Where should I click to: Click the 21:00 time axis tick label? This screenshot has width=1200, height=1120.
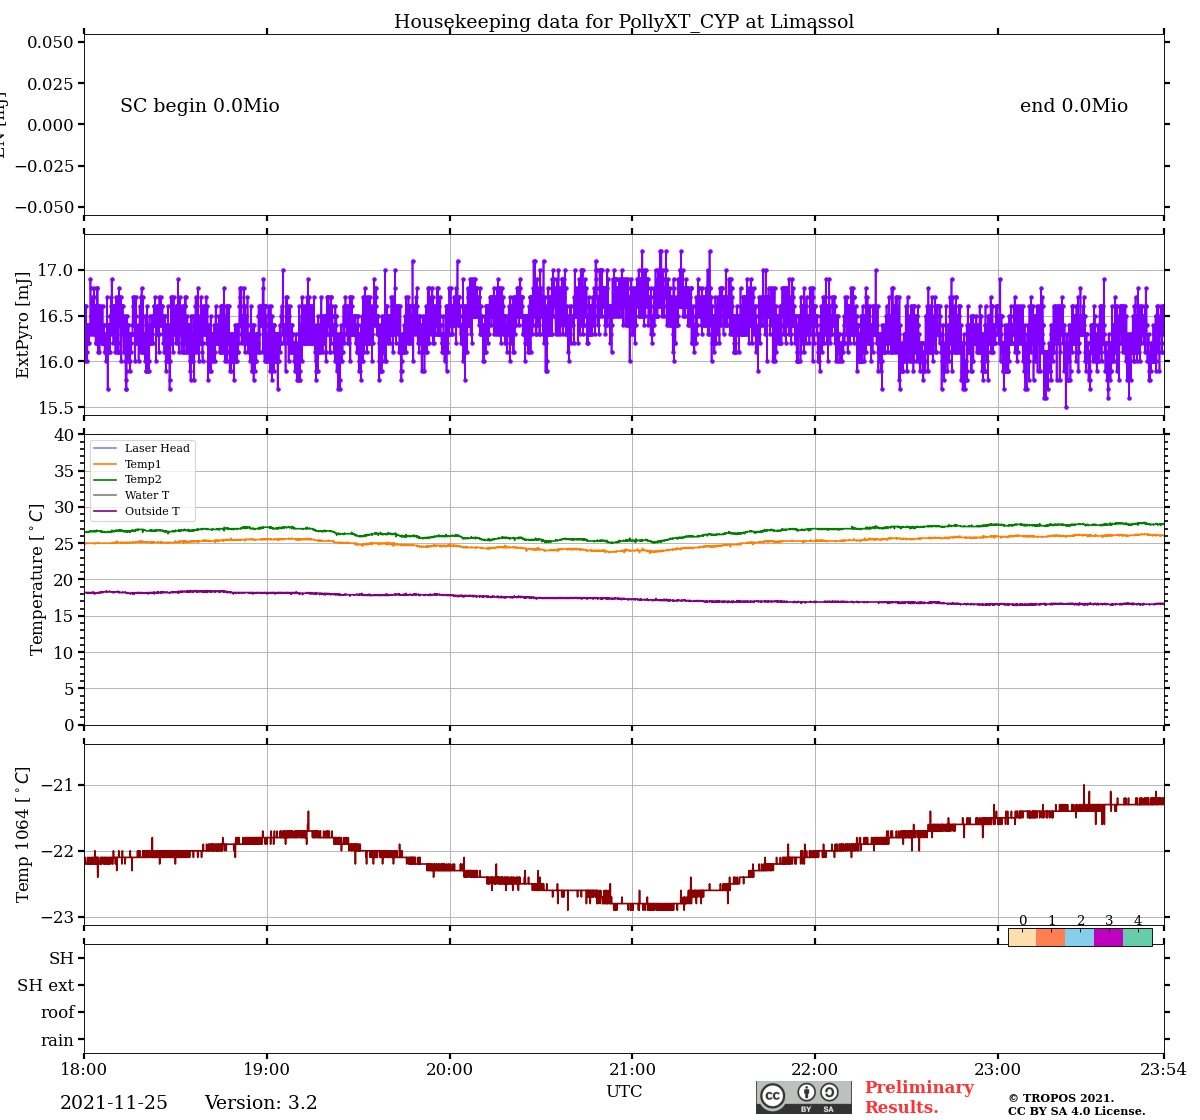click(x=632, y=1070)
